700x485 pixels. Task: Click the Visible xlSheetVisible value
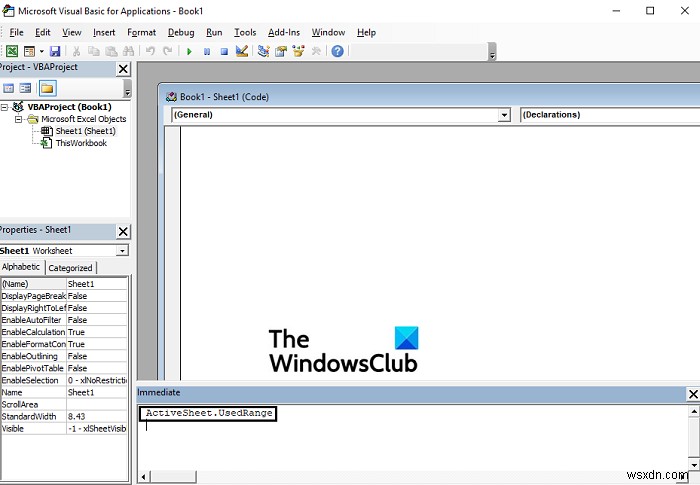pos(97,429)
